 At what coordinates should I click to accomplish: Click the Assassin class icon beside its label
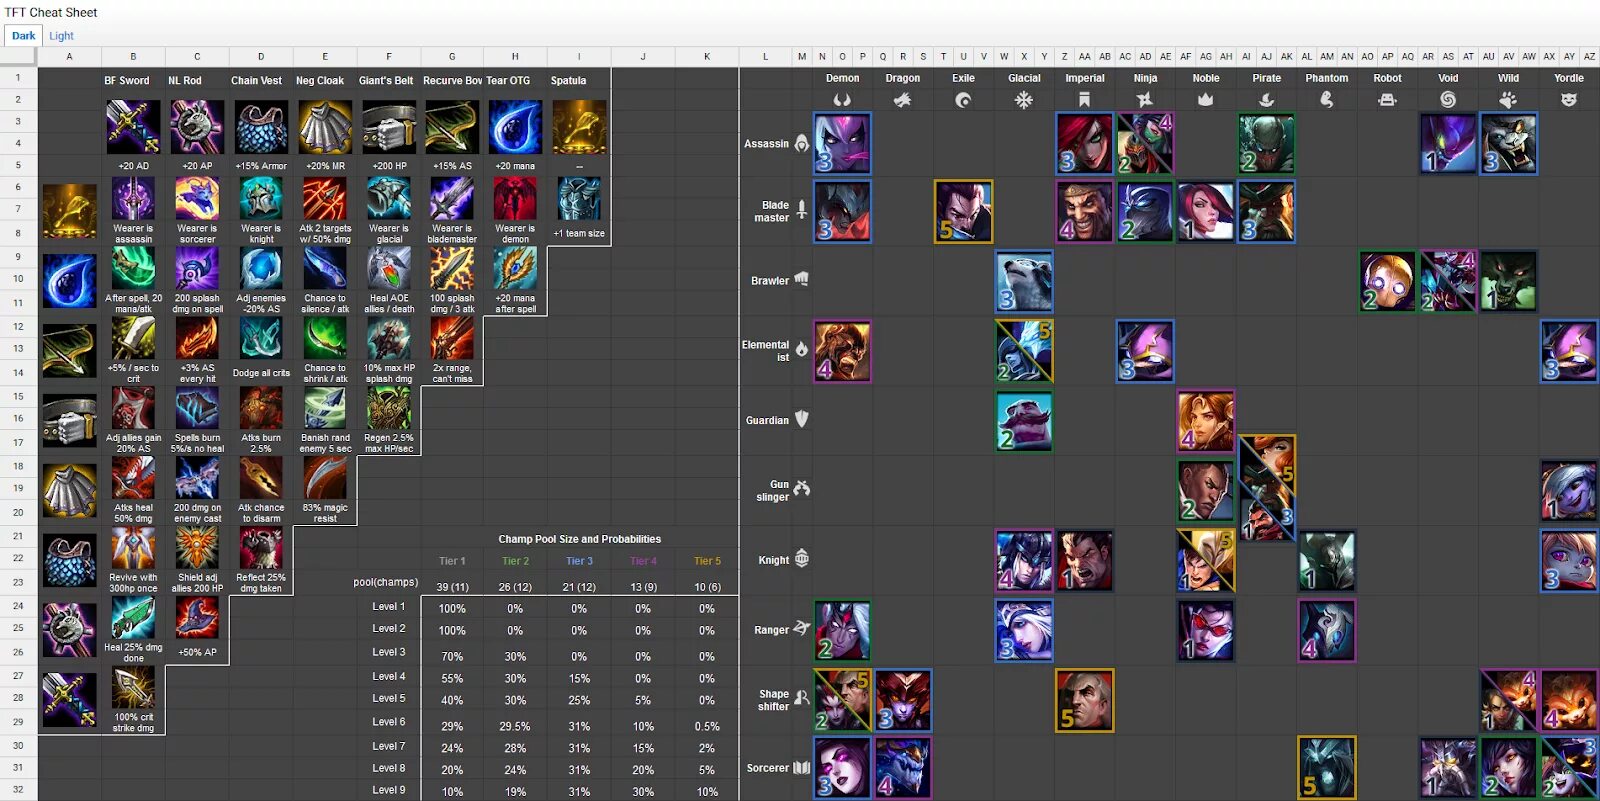pos(802,144)
